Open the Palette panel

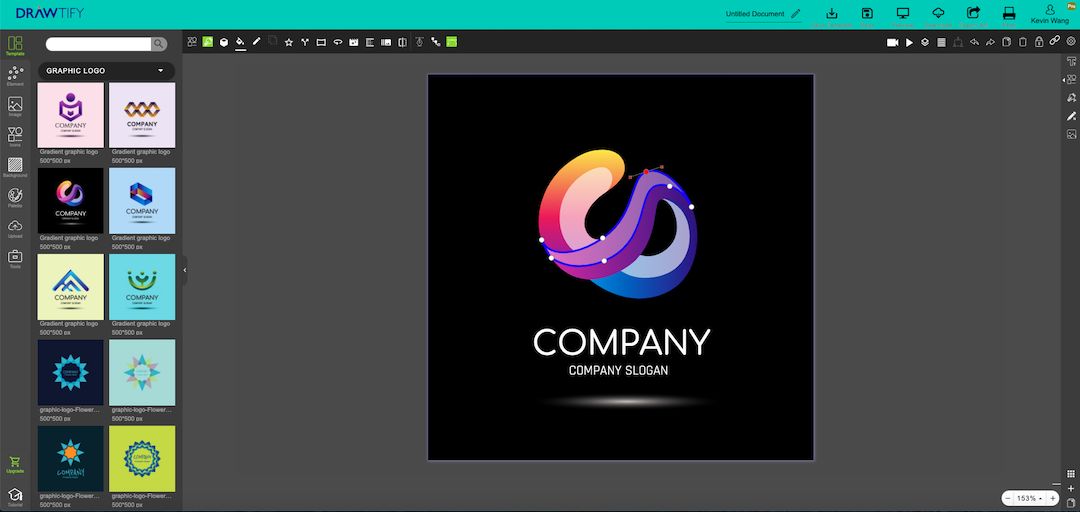tap(15, 197)
